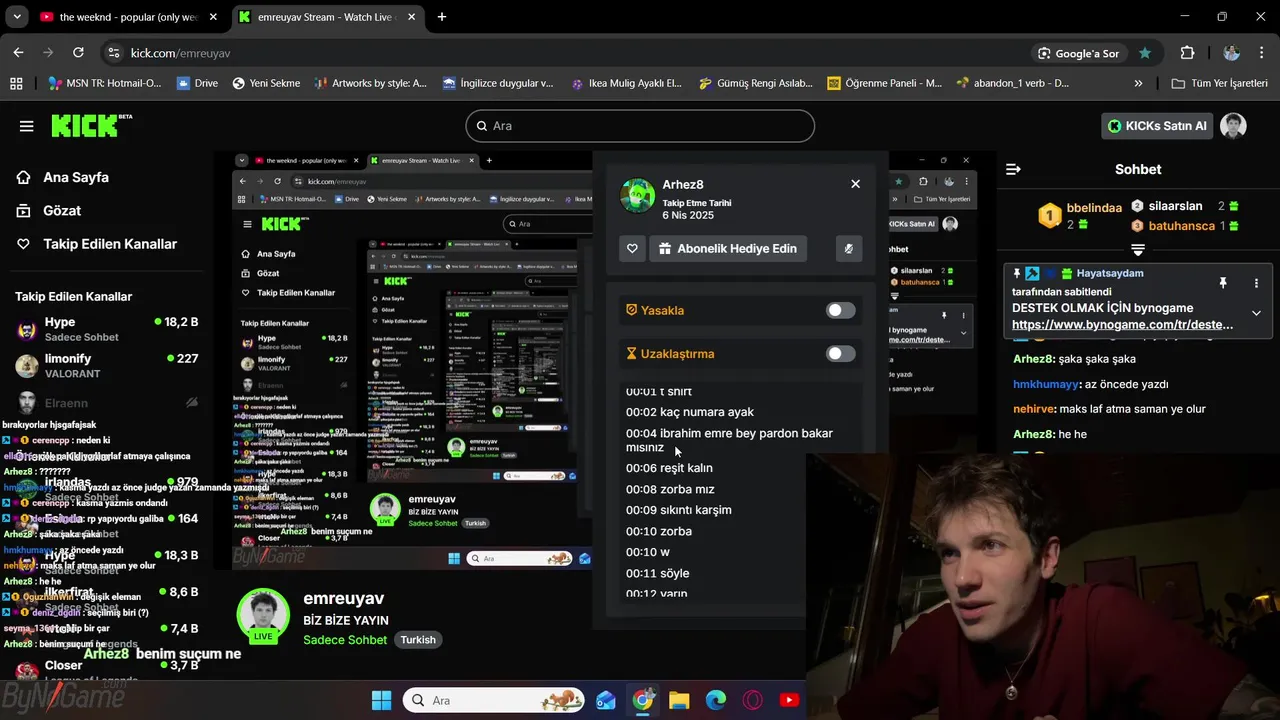Click bbelindaa in the gift leaderboard
1280x720 pixels.
(x=1094, y=208)
